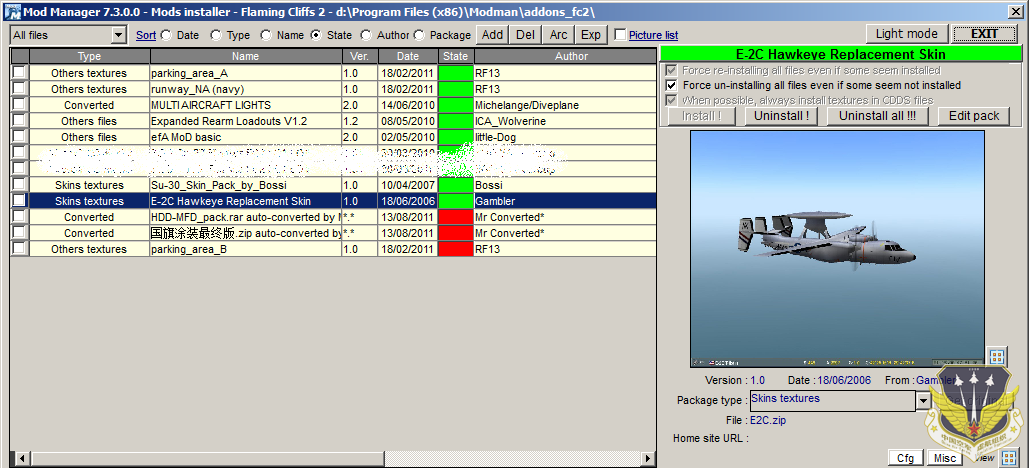Screen dimensions: 1029x468
Task: Select the MULTI AIRCRAFT LIGHTS name cell
Action: (245, 105)
